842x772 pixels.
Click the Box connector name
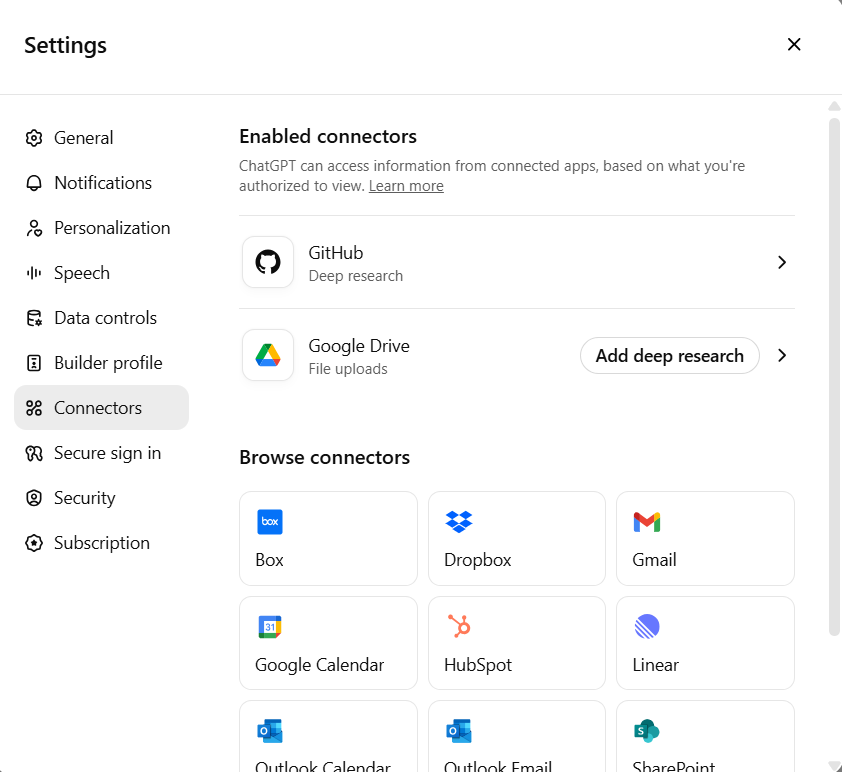pos(269,560)
